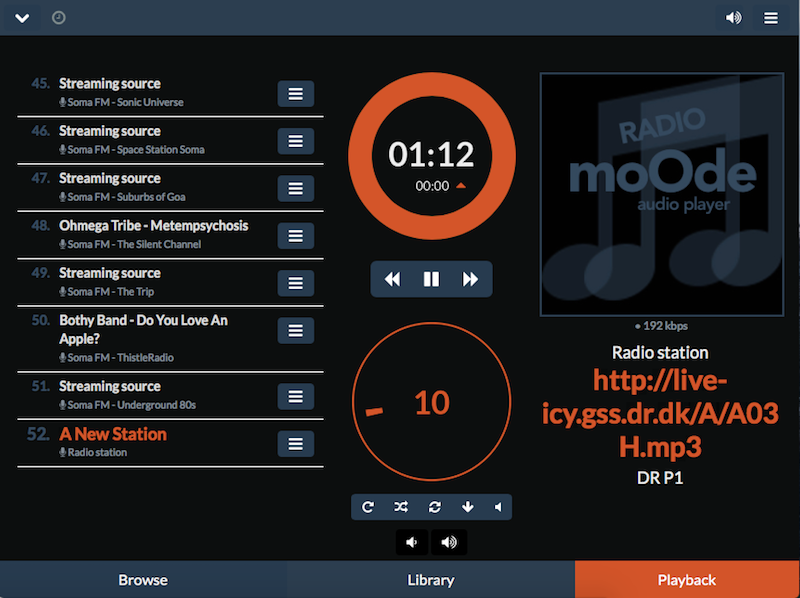Image resolution: width=800 pixels, height=598 pixels.
Task: Open menu for Soma FM - Space Station Soma
Action: coord(295,141)
